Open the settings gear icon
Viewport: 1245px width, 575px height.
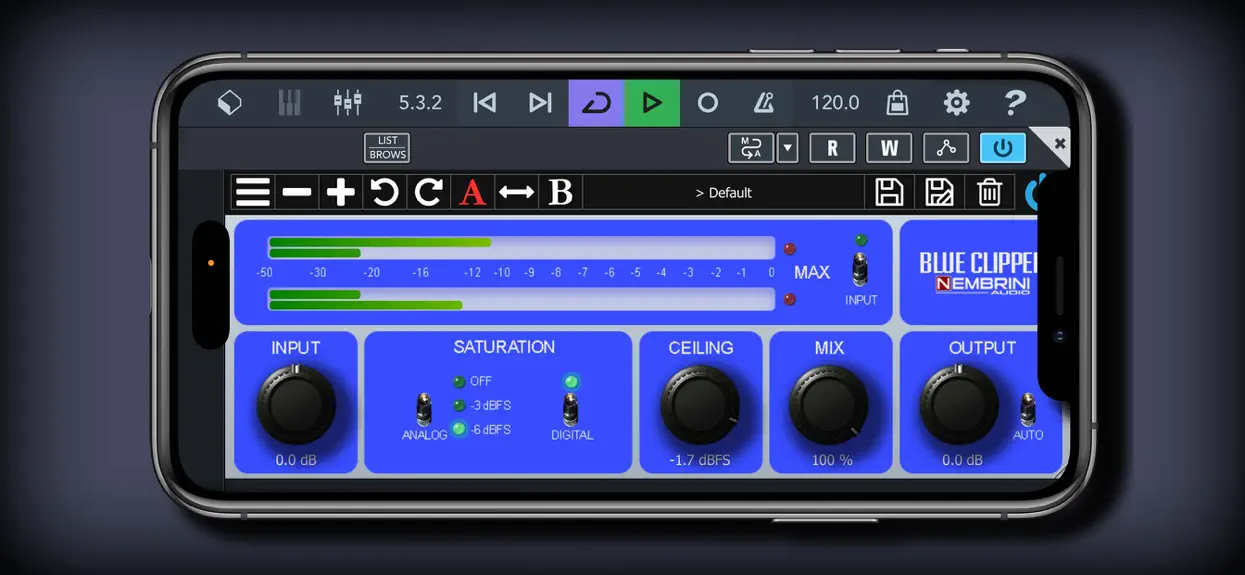(x=957, y=102)
